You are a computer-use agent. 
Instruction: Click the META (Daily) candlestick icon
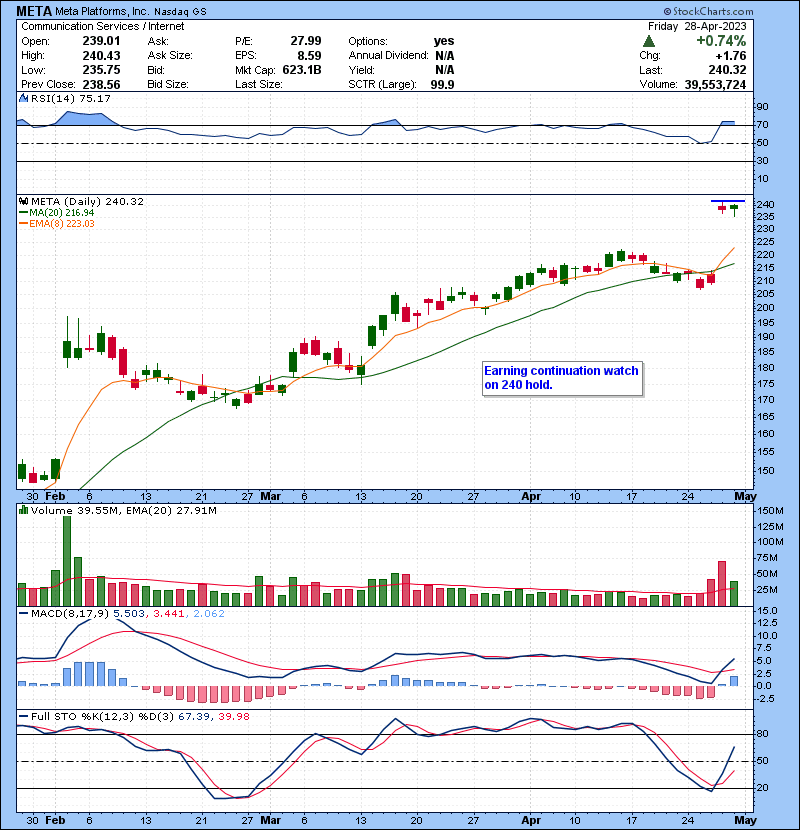click(x=23, y=201)
